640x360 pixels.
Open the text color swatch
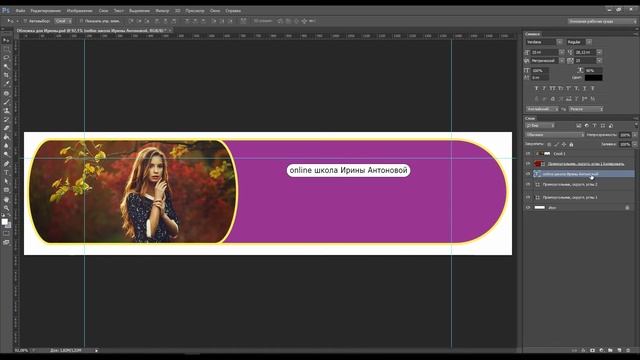(x=593, y=78)
